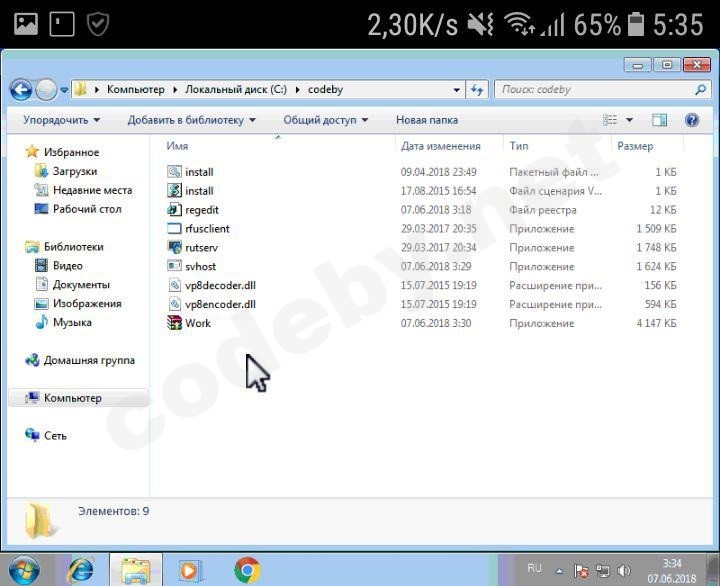Click the 'Новая папка' button
720x586 pixels.
click(427, 120)
